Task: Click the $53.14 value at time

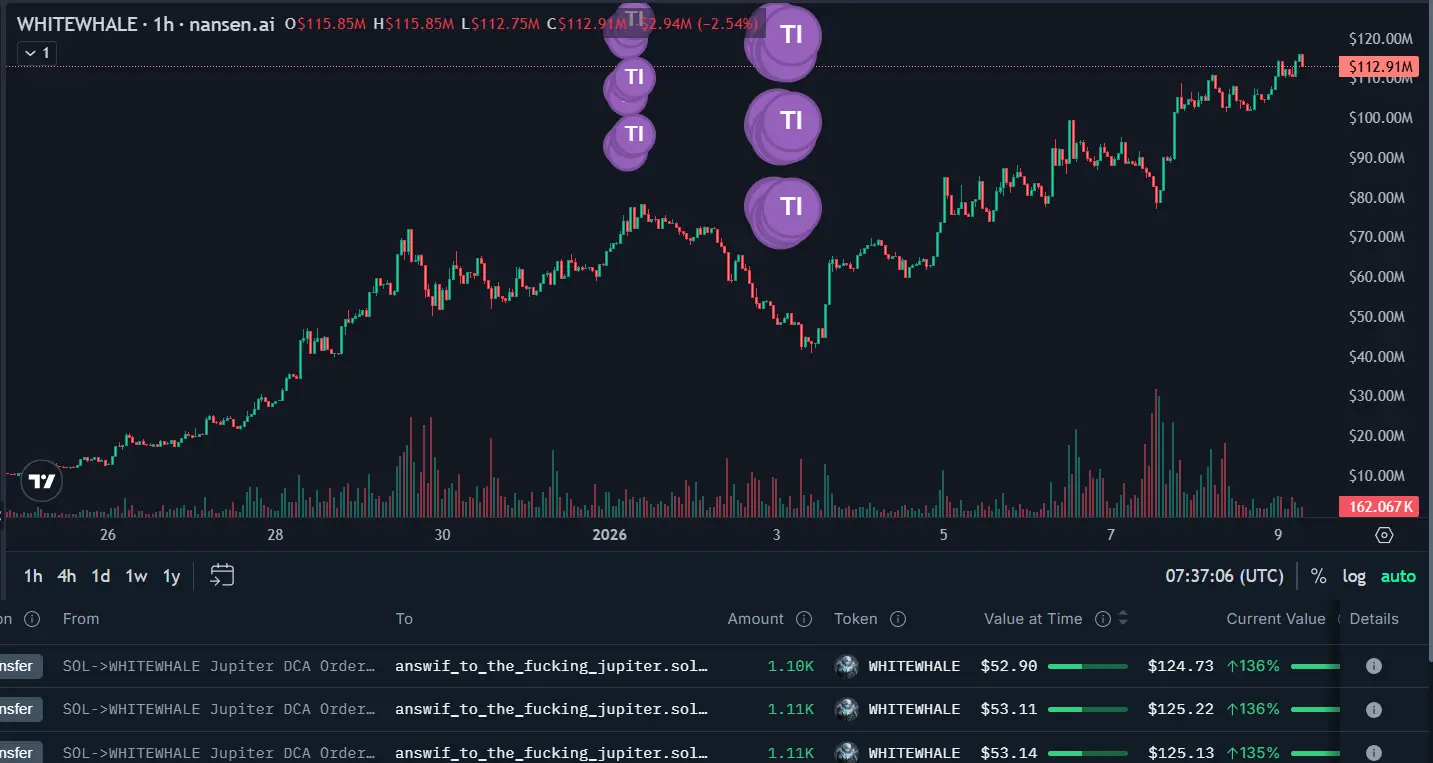Action: (x=1009, y=752)
